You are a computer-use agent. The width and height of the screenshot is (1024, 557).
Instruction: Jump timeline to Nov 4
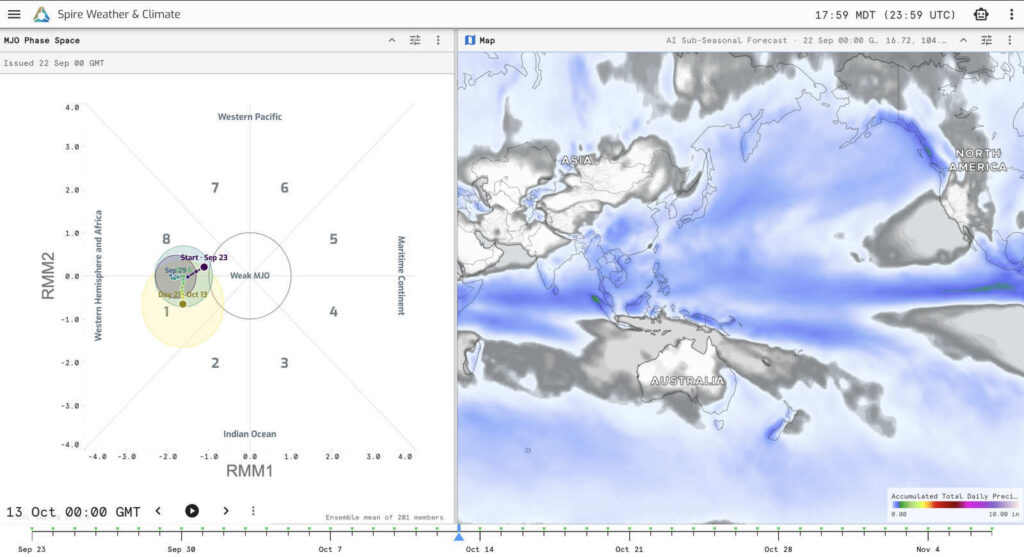927,549
